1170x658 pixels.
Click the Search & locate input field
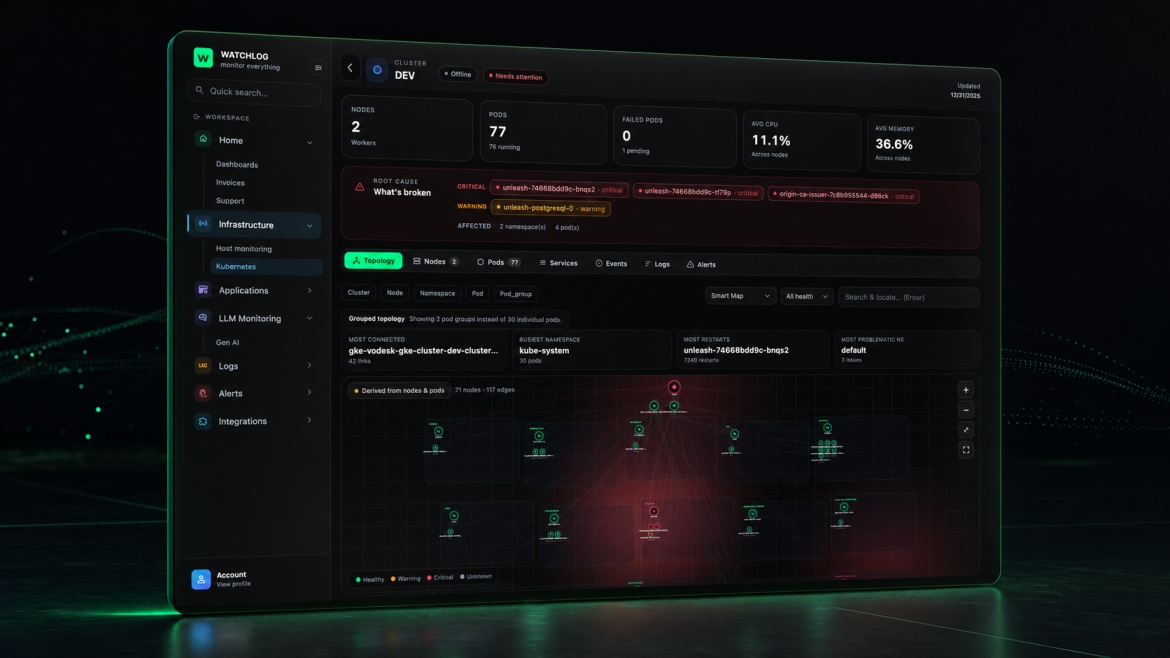pyautogui.click(x=908, y=298)
